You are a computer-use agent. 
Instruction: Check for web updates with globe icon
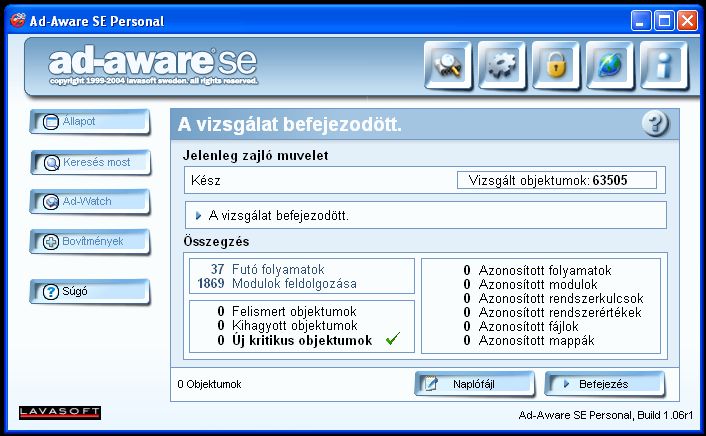[610, 65]
